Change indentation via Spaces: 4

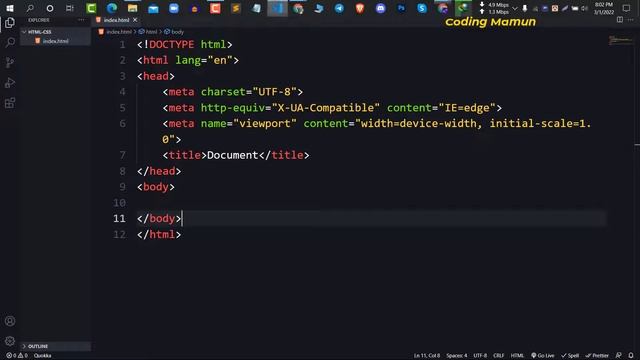(x=456, y=356)
